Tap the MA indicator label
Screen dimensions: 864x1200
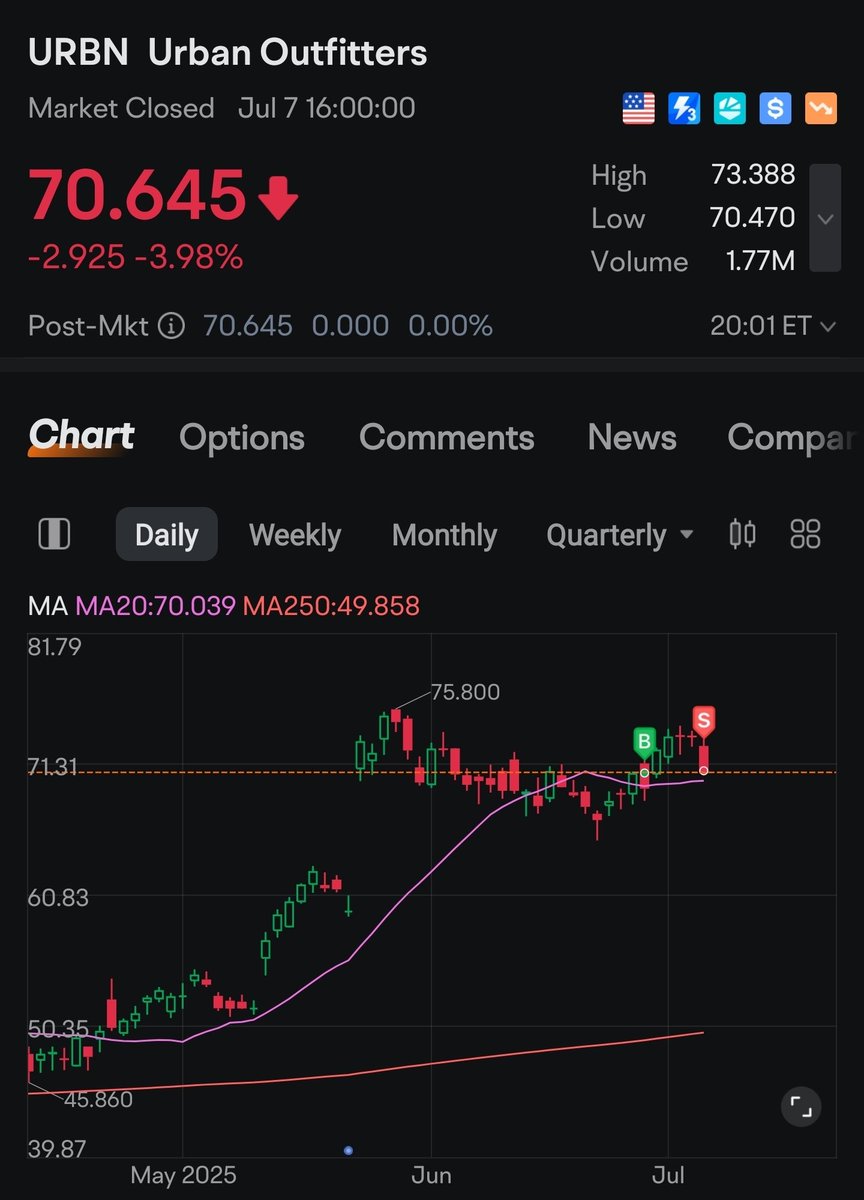tap(48, 606)
